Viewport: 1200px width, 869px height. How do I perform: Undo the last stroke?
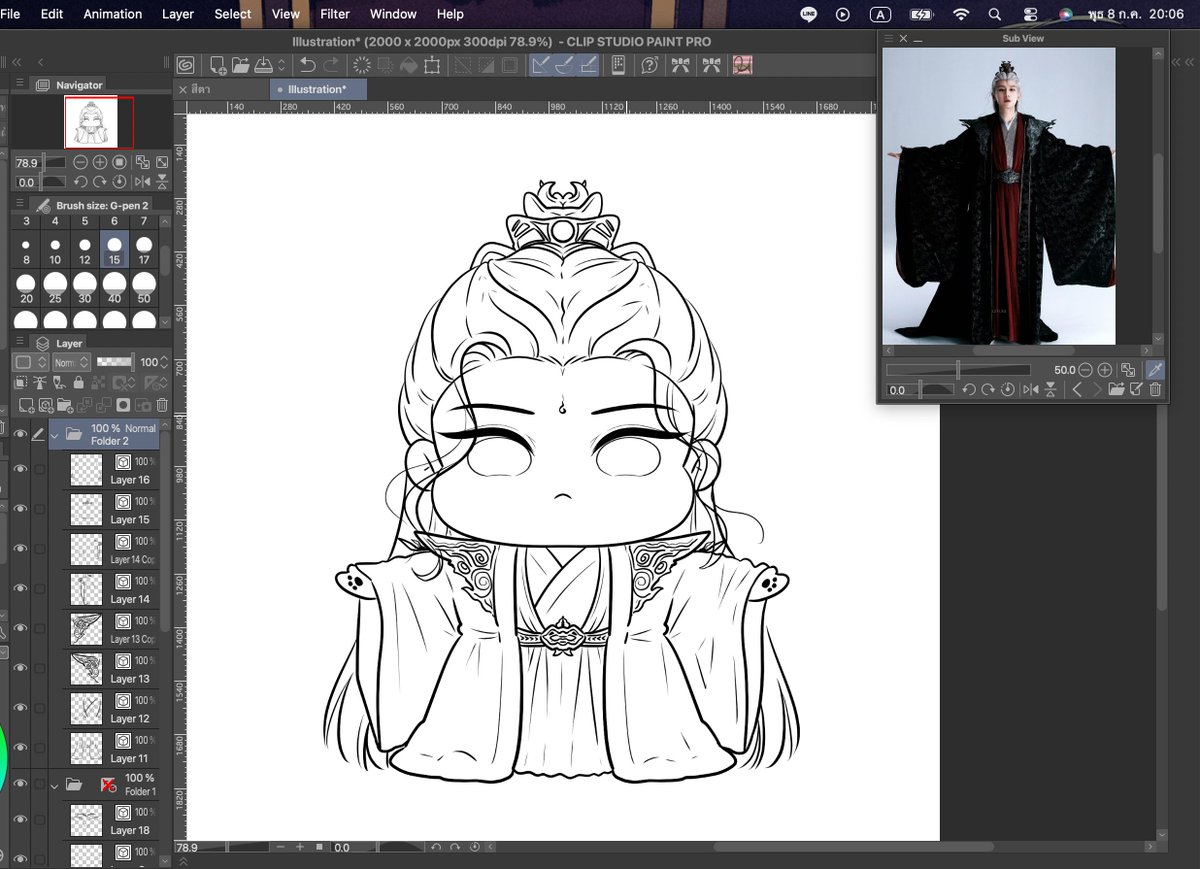(x=307, y=65)
